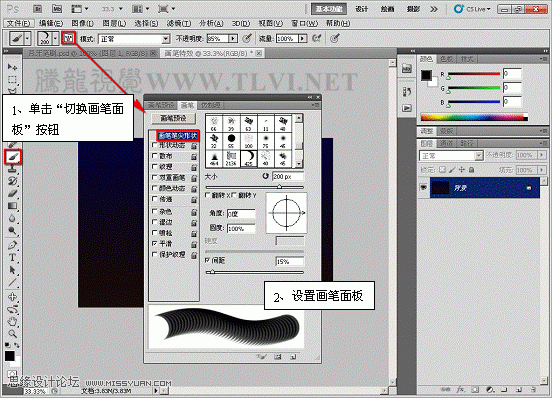Select the 3D Rotate tool

pos(12,296)
